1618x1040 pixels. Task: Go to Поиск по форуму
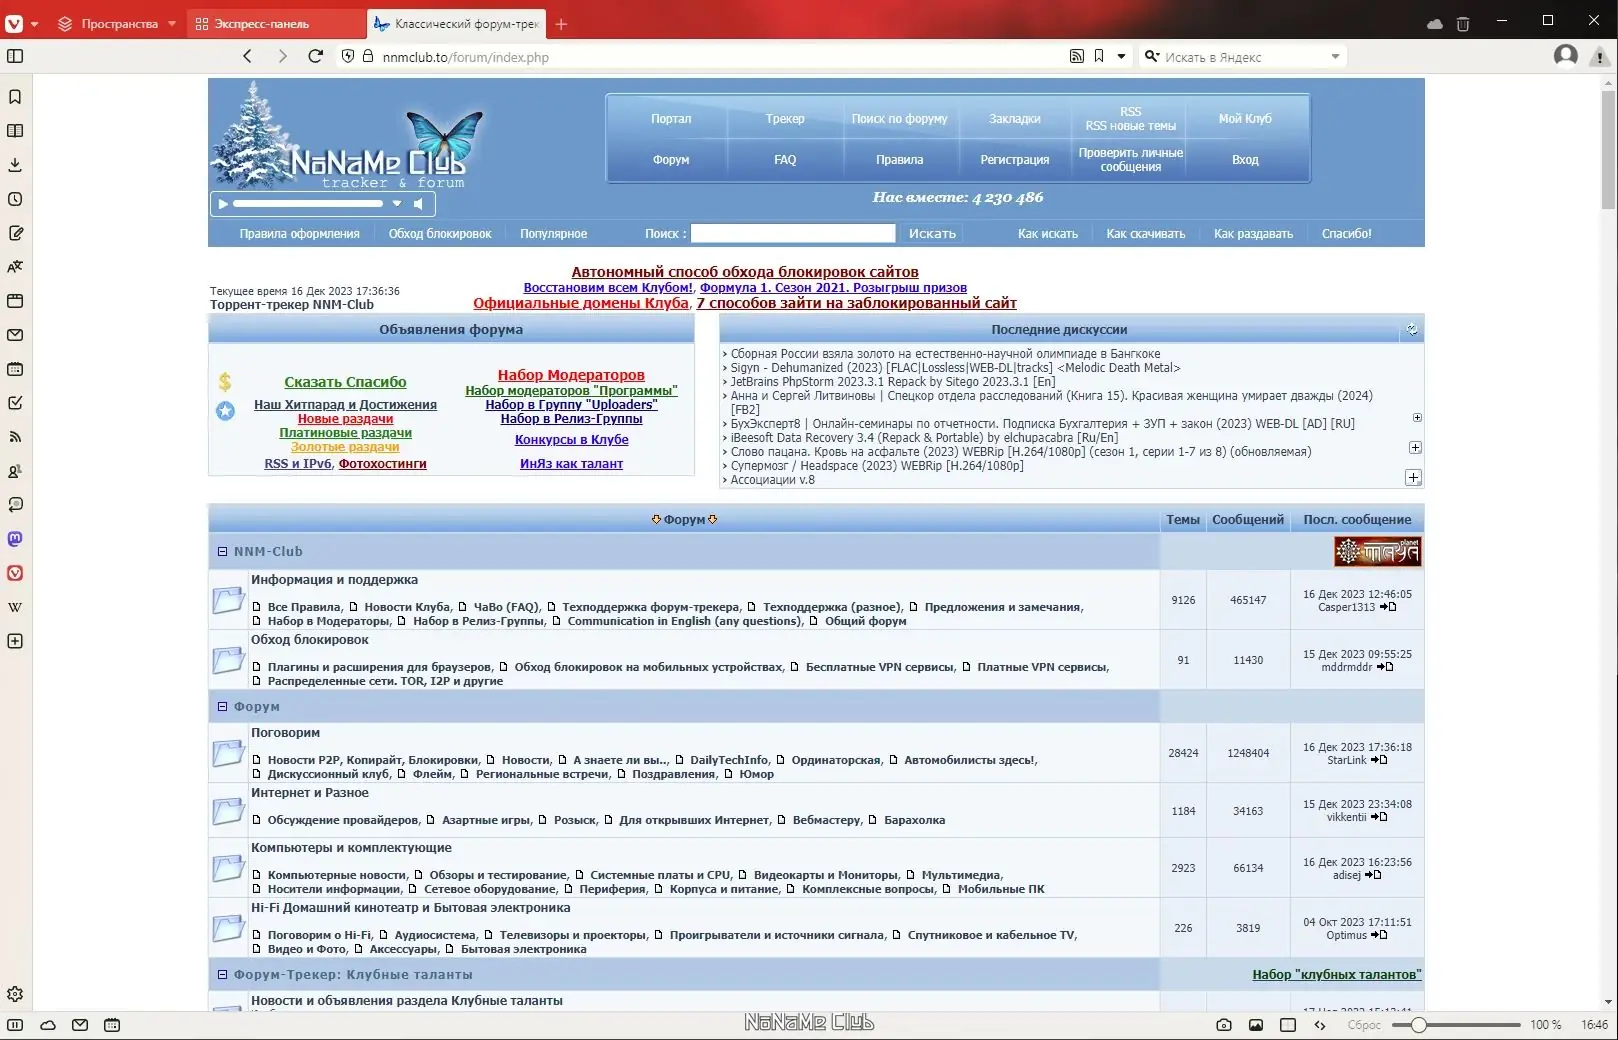click(899, 118)
